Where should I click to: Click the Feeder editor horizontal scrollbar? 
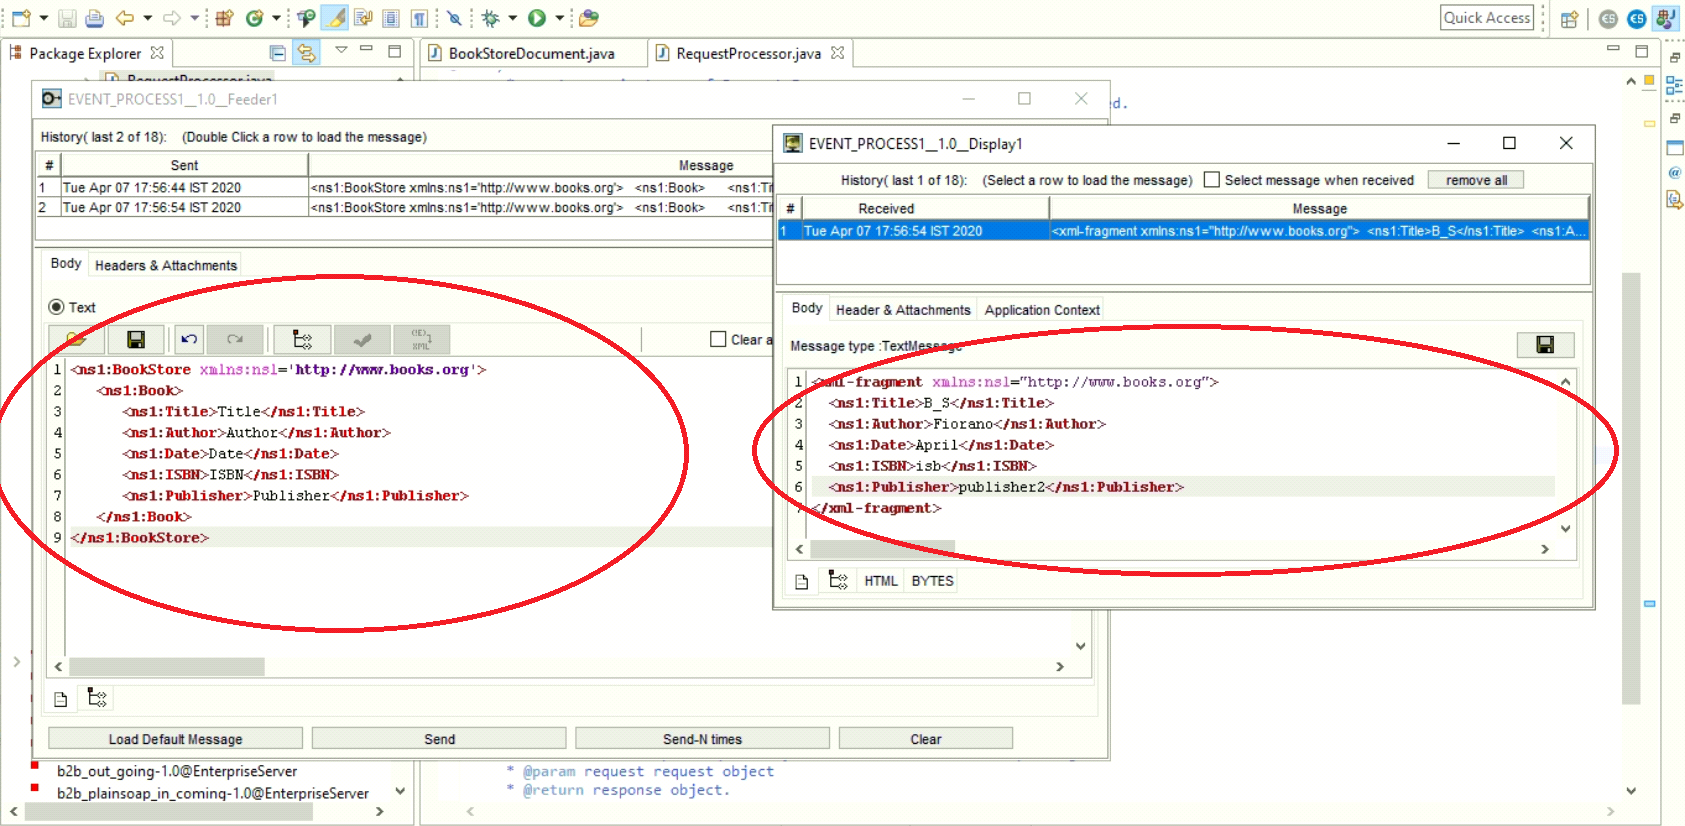[x=167, y=666]
